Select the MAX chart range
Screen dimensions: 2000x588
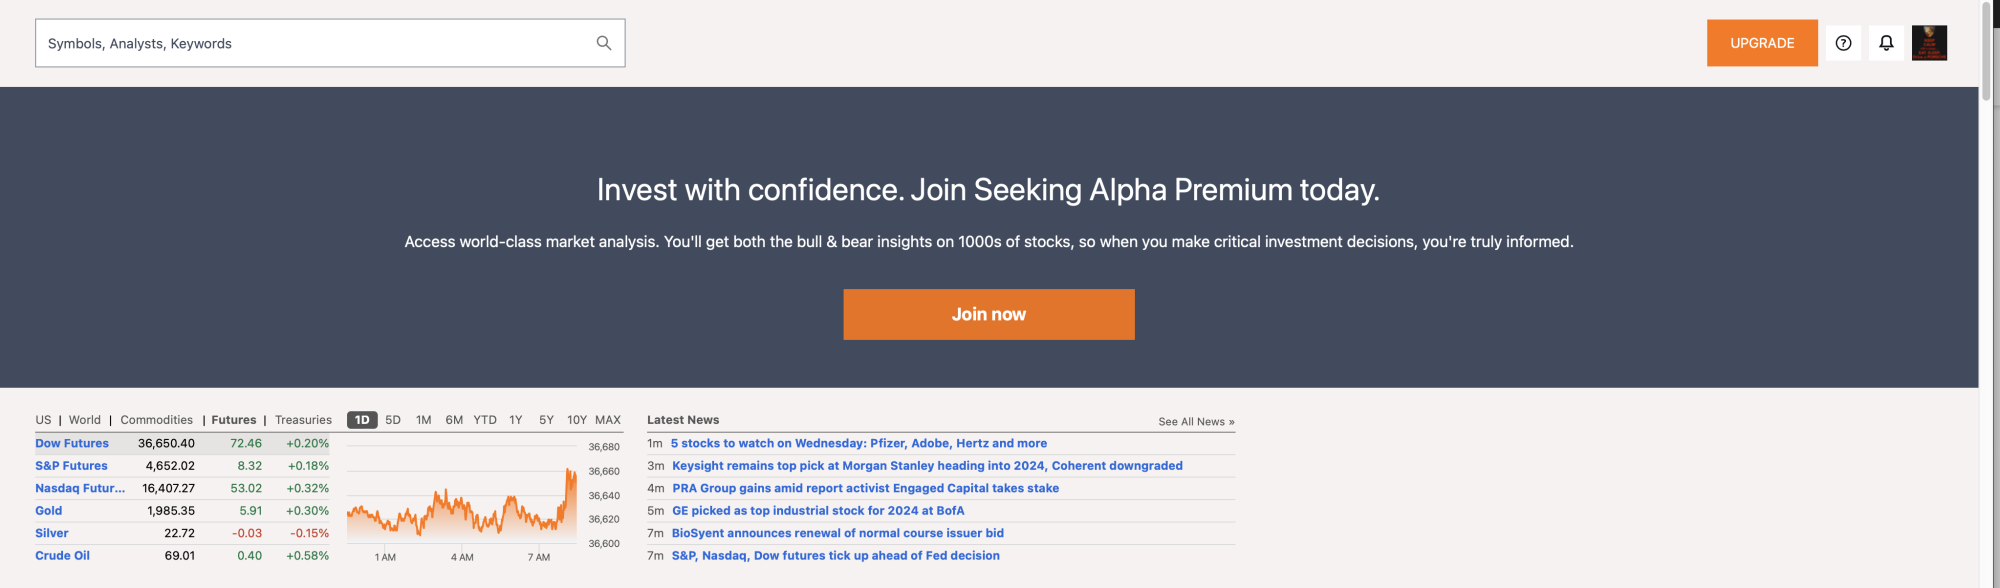coord(608,419)
